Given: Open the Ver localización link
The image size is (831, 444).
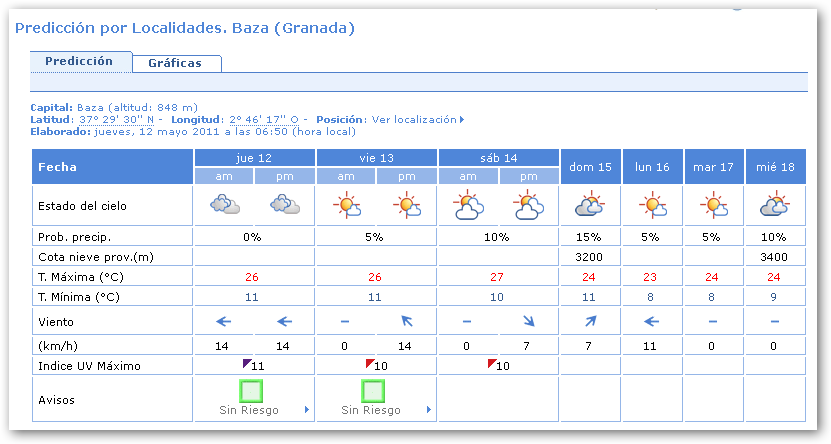Looking at the screenshot, I should [417, 119].
